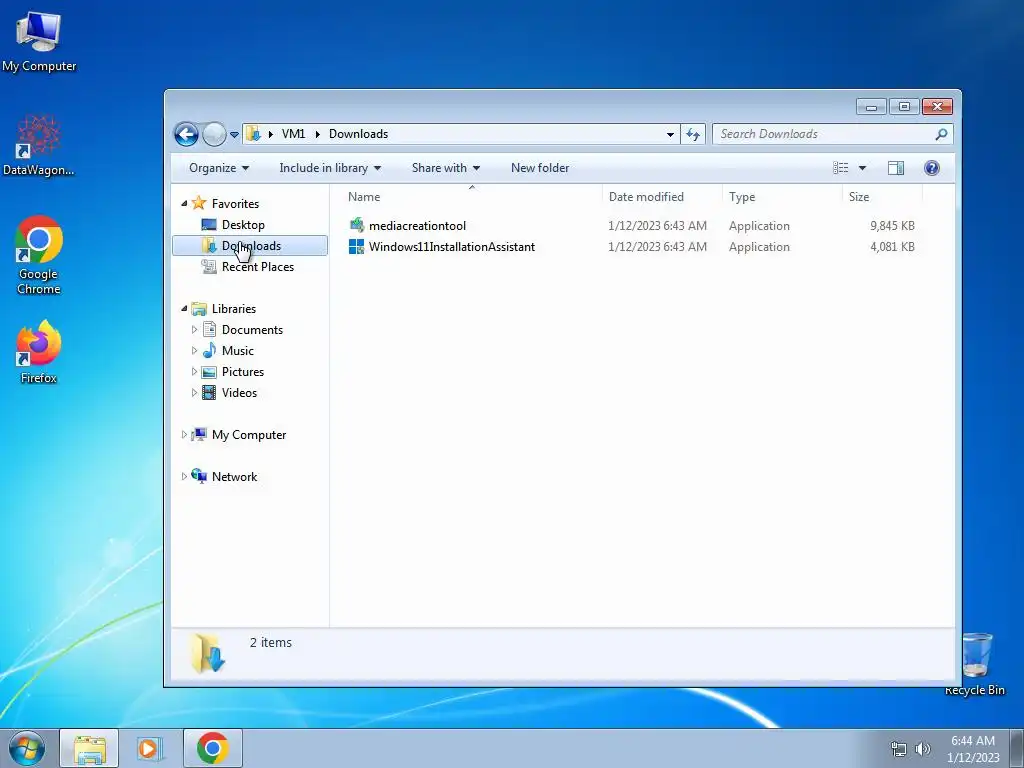This screenshot has height=768, width=1024.
Task: Select the mediacreationtool file icon
Action: 357,225
